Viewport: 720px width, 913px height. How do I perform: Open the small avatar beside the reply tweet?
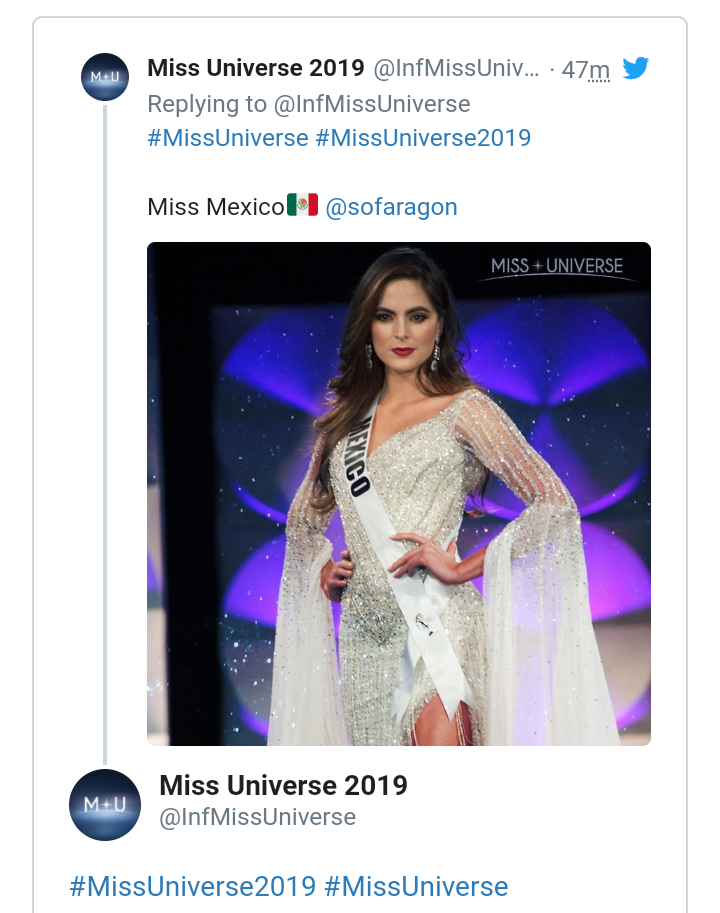(x=105, y=77)
